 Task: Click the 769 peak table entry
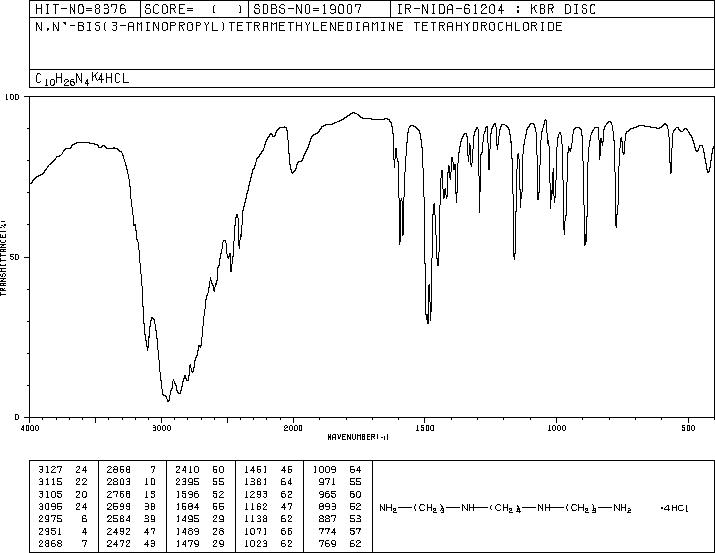(337, 543)
